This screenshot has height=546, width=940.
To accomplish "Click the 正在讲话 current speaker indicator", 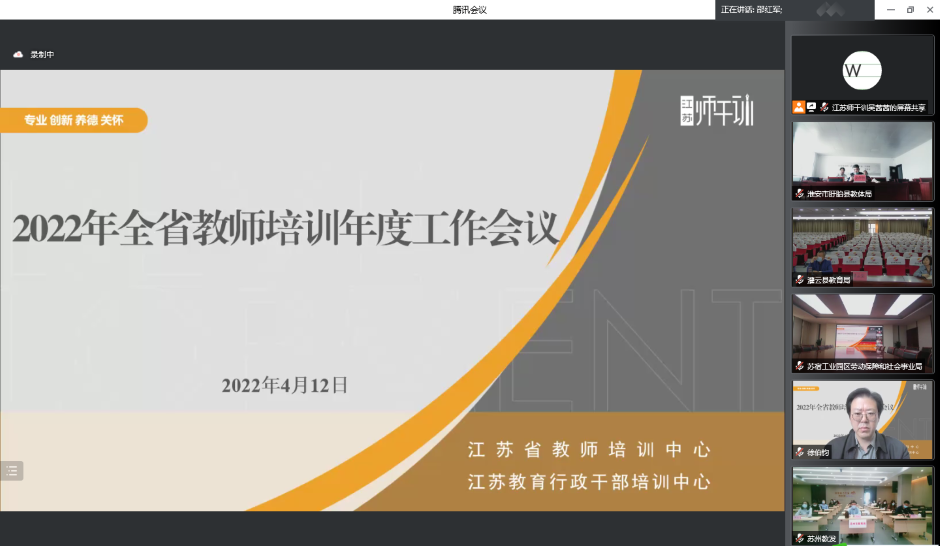I will click(751, 9).
